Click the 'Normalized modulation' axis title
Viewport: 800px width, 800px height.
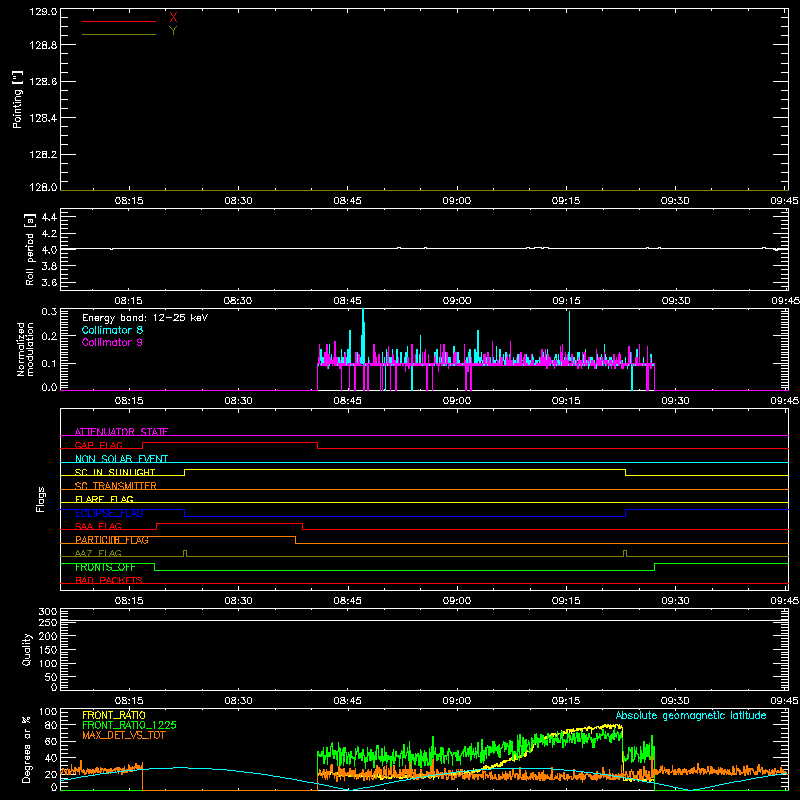pyautogui.click(x=25, y=349)
